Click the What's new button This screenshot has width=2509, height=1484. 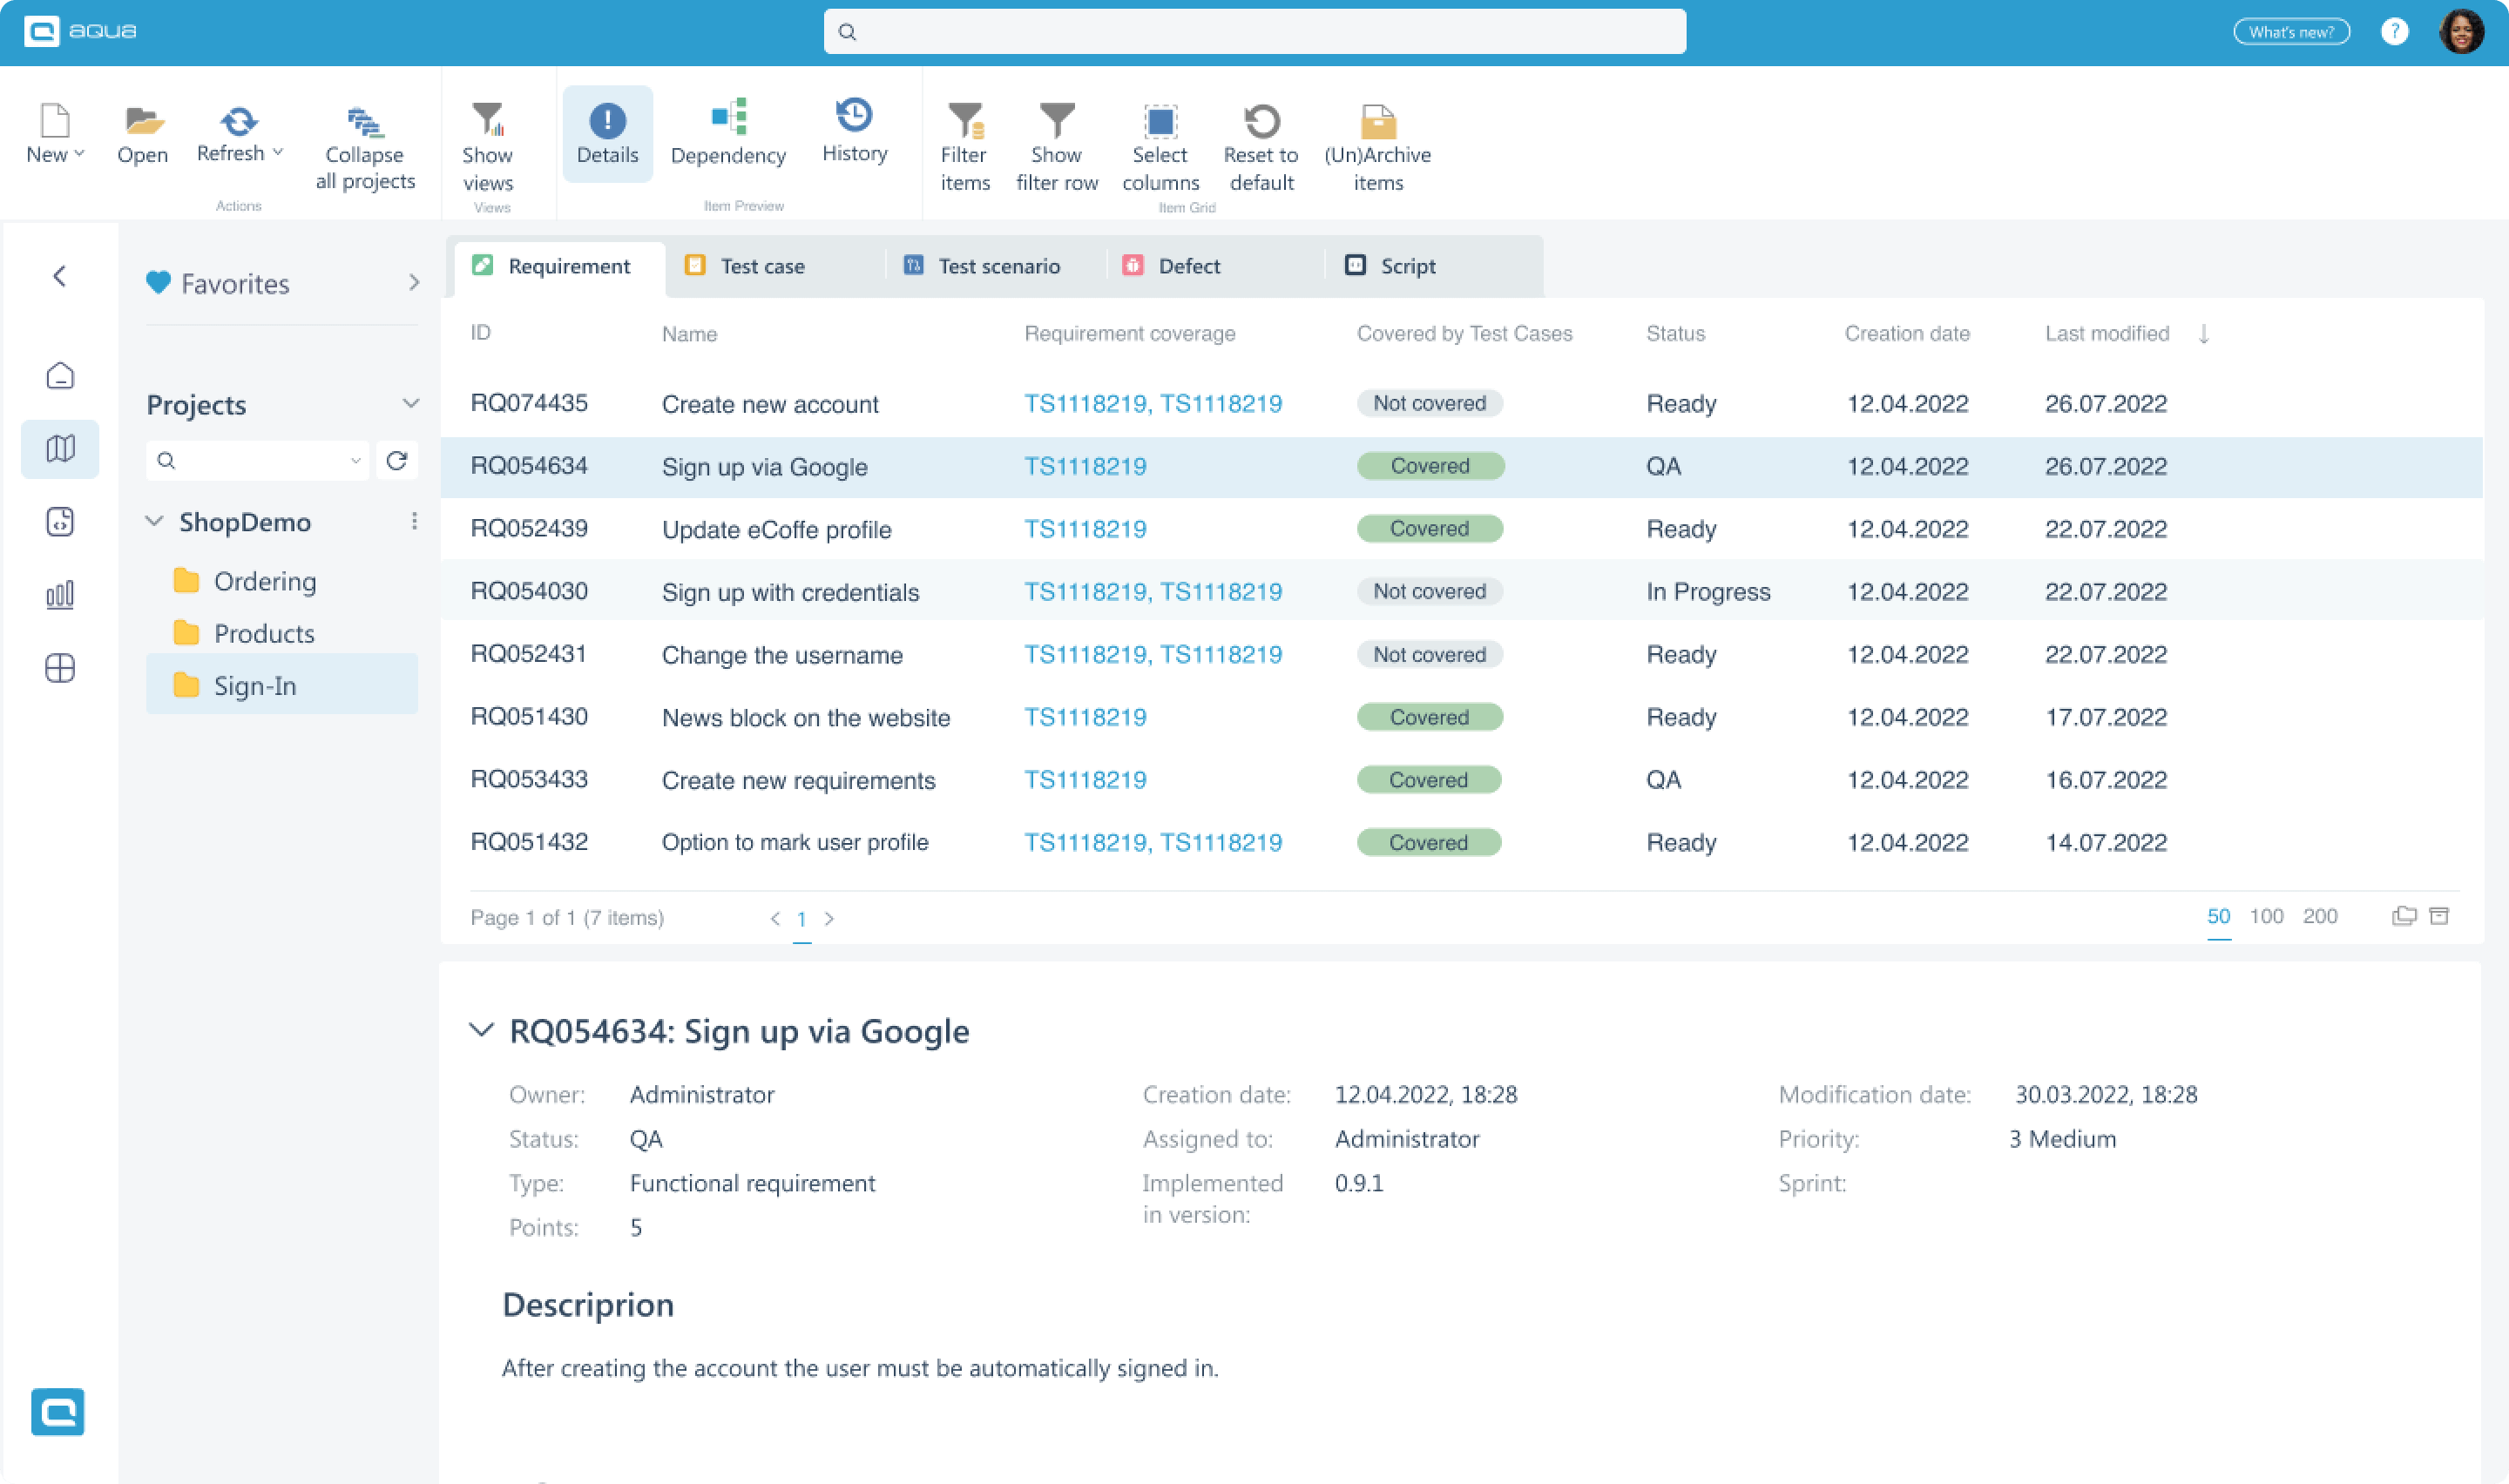point(2290,31)
